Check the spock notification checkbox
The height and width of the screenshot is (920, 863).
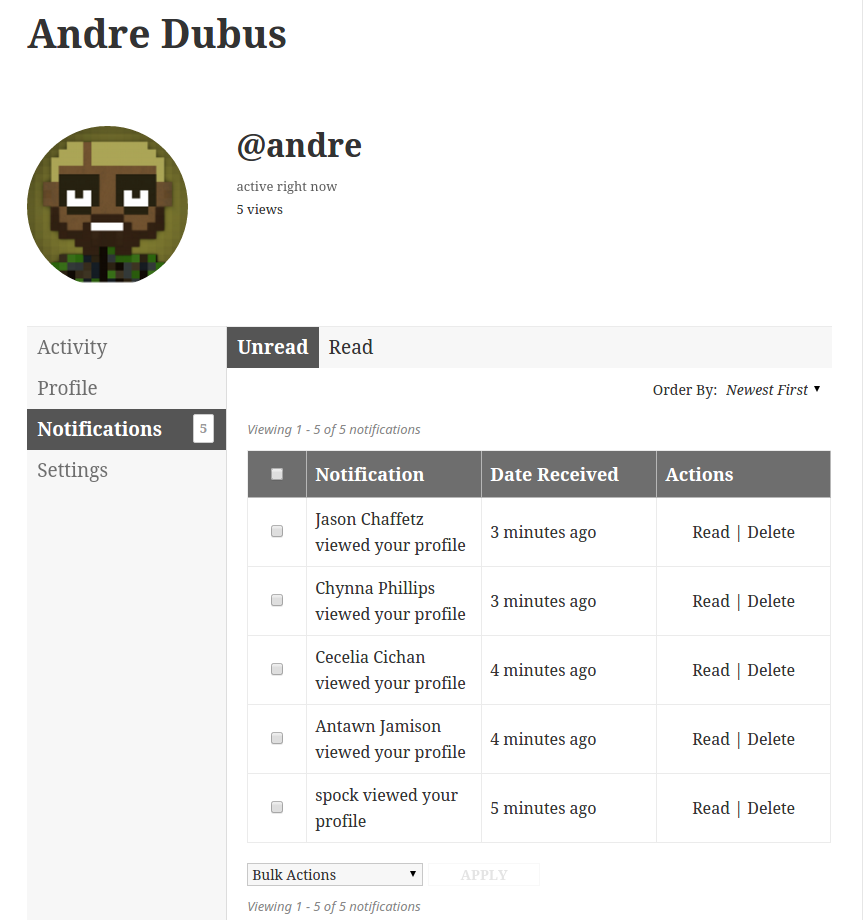(277, 807)
